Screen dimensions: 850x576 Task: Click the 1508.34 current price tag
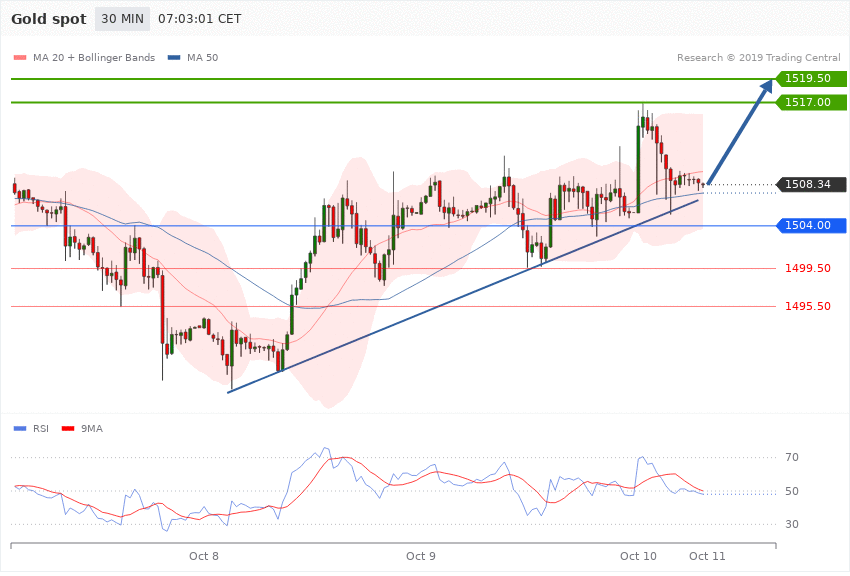pyautogui.click(x=811, y=184)
